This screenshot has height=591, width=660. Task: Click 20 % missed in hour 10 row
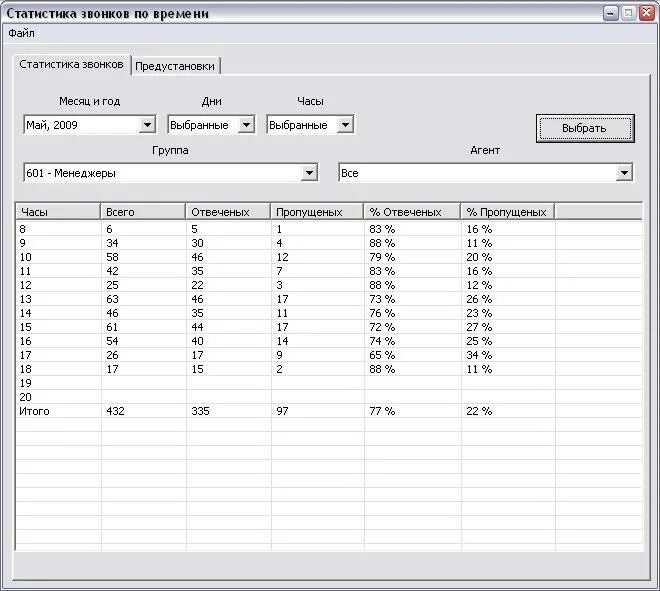pos(479,257)
